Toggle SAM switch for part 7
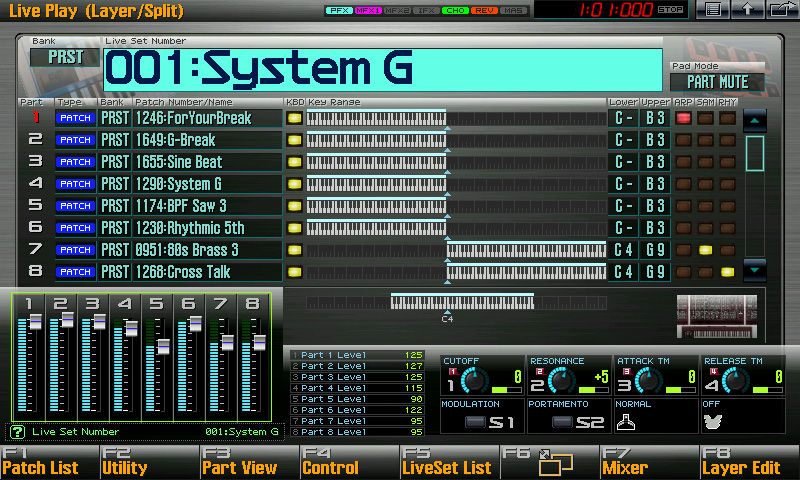This screenshot has height=480, width=800. [x=706, y=250]
